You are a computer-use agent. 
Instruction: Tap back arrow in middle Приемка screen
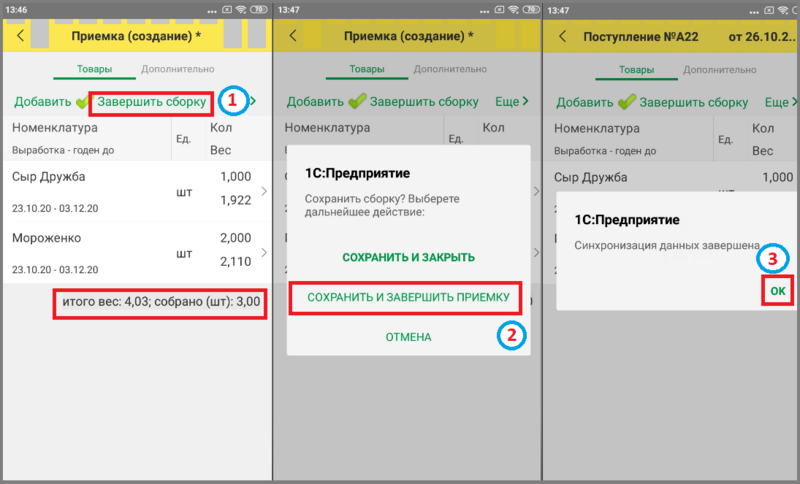(293, 36)
